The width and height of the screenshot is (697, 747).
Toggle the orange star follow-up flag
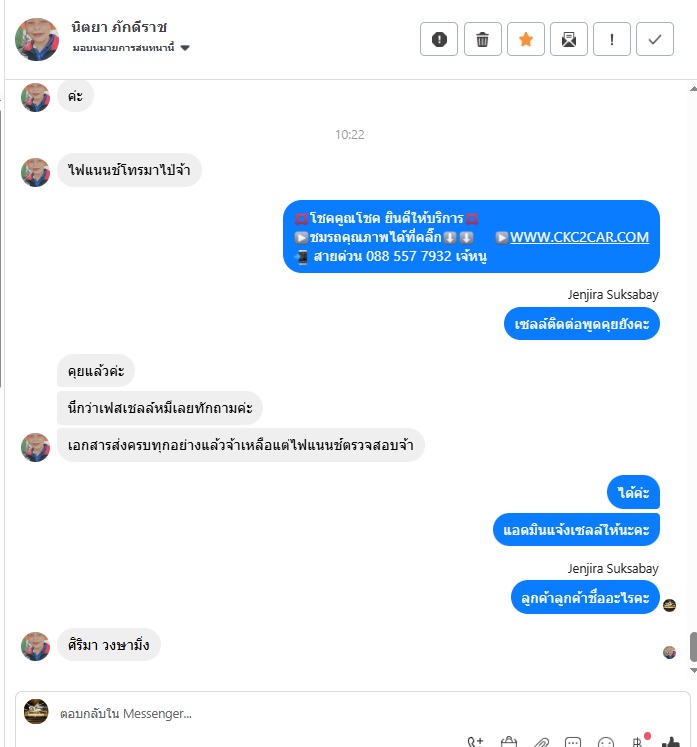tap(525, 39)
